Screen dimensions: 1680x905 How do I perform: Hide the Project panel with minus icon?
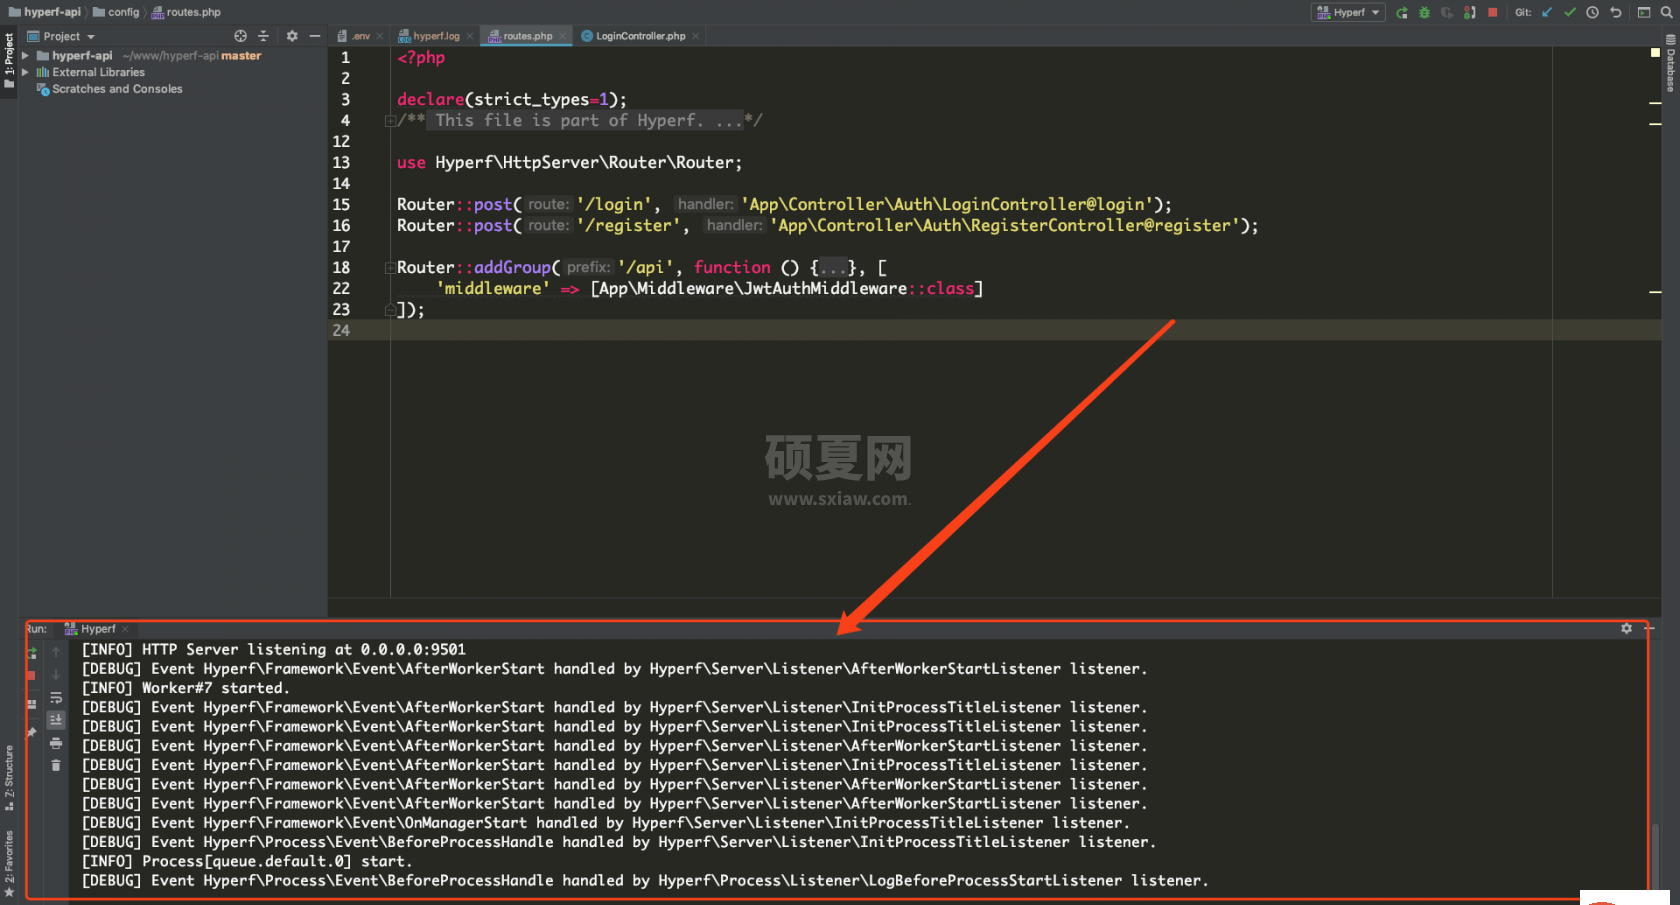point(315,36)
